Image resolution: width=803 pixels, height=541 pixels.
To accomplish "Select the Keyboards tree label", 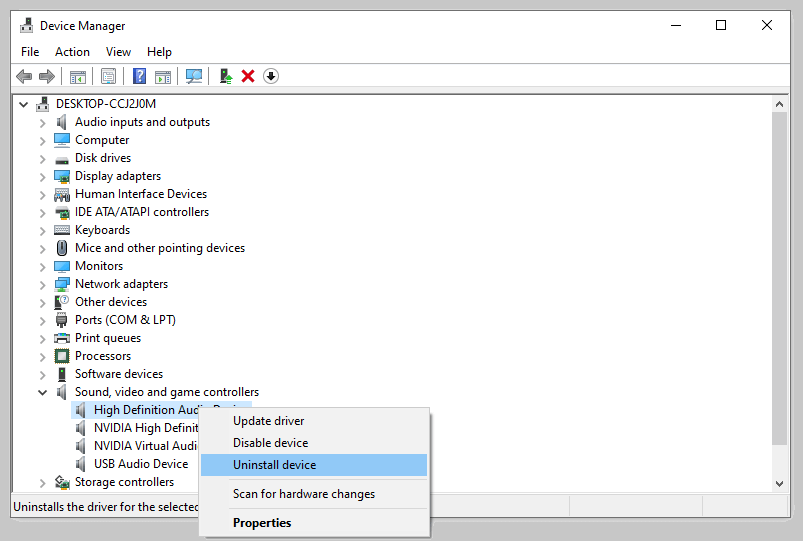I will tap(102, 230).
